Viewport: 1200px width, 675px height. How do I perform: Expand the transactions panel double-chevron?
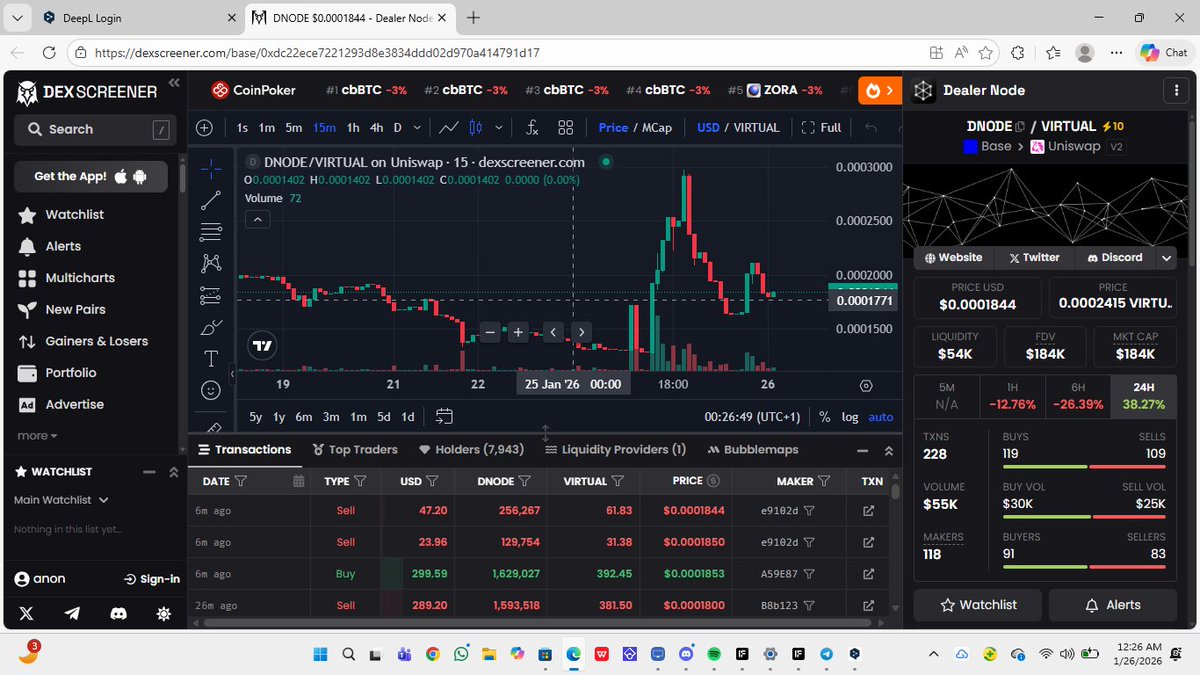(x=889, y=451)
